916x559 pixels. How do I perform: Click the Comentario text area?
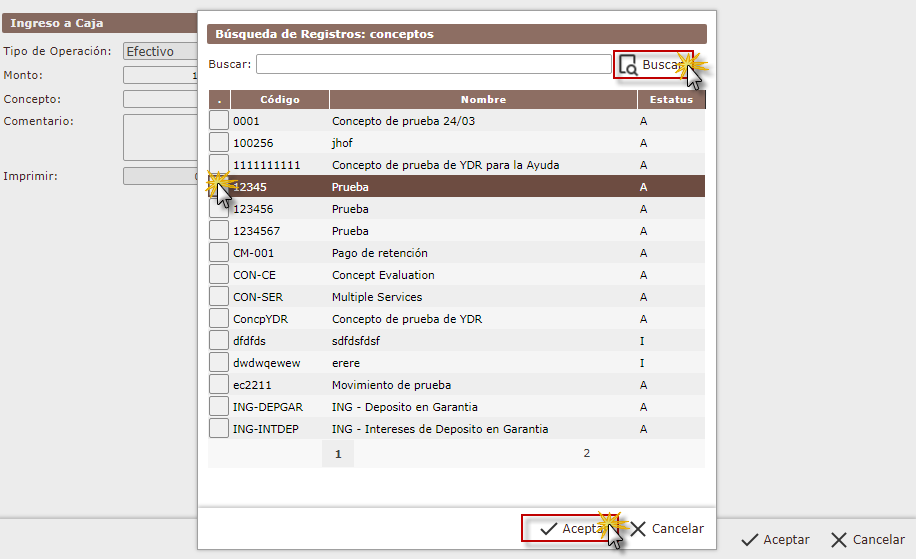point(160,137)
